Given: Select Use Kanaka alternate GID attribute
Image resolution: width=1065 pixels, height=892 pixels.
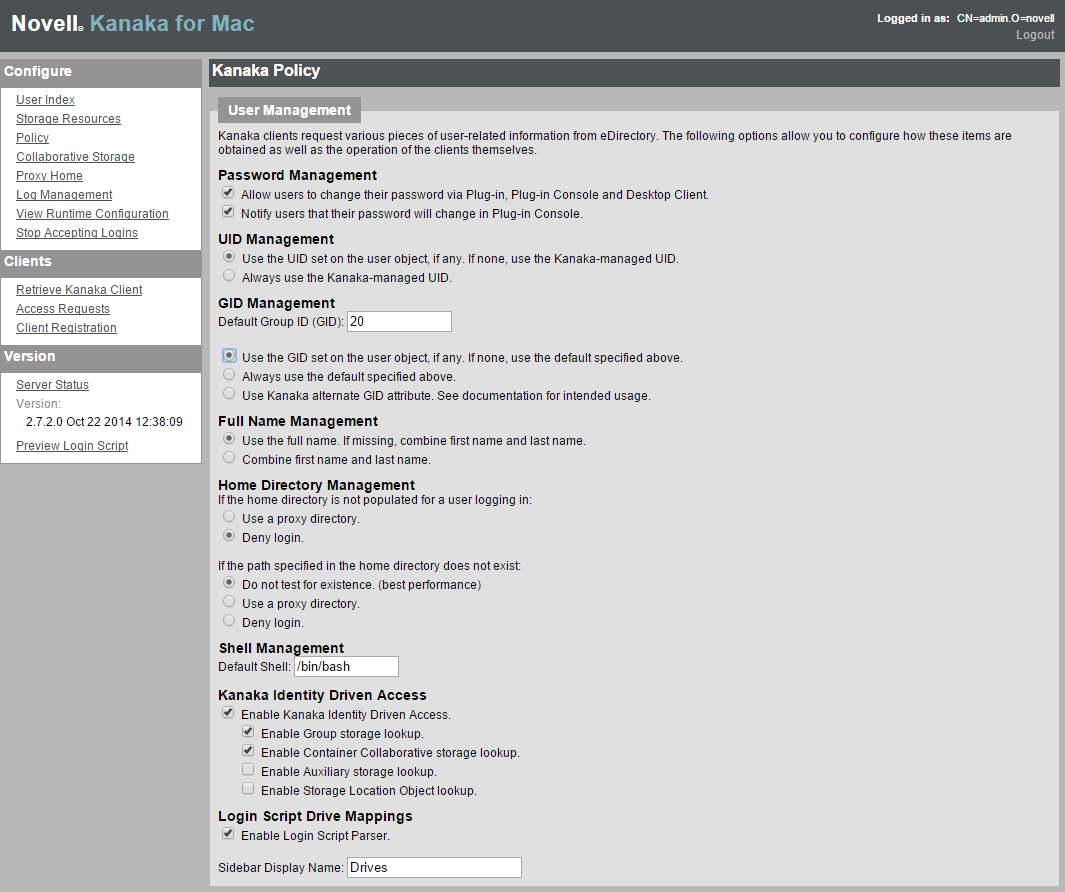Looking at the screenshot, I should [x=230, y=394].
